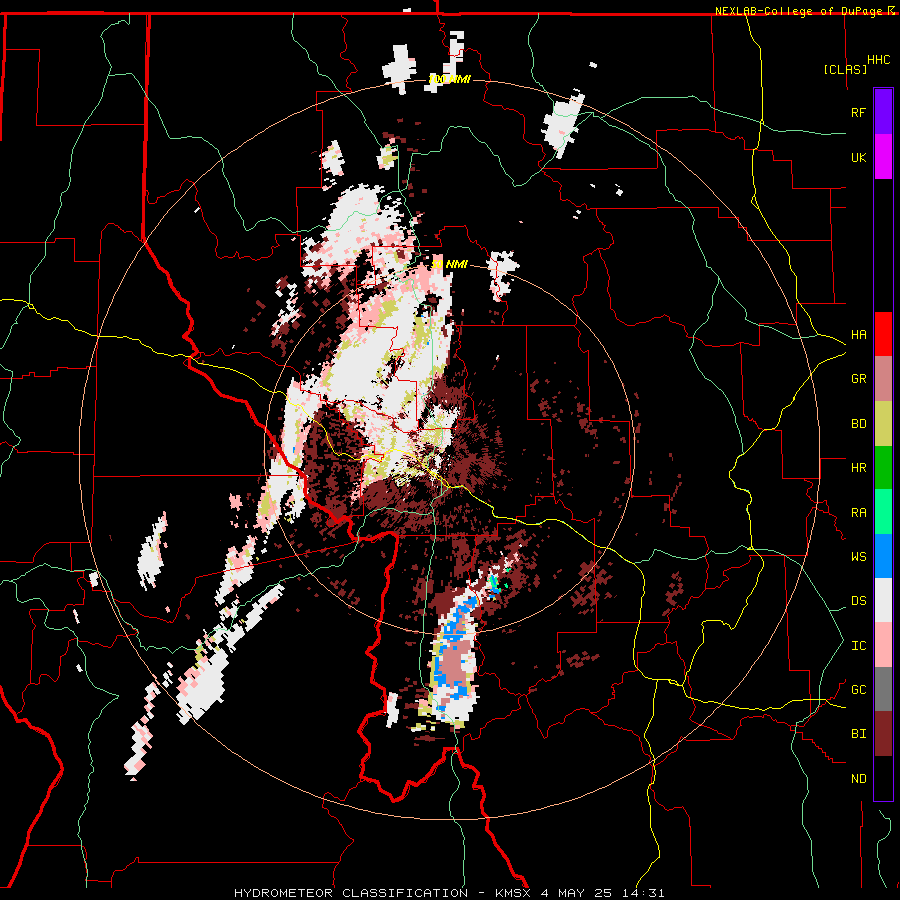Click the magenta UK color swatch in legend
This screenshot has width=900, height=900.
pos(883,157)
